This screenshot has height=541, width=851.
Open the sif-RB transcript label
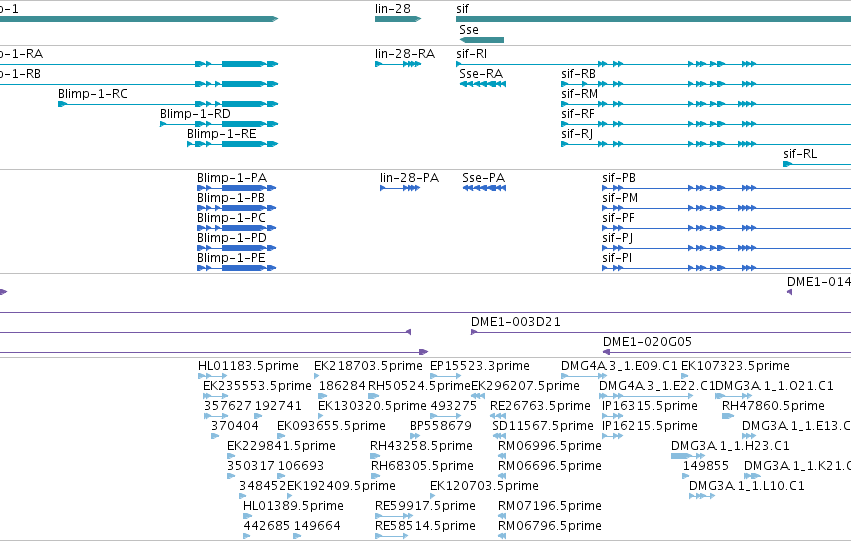click(579, 74)
